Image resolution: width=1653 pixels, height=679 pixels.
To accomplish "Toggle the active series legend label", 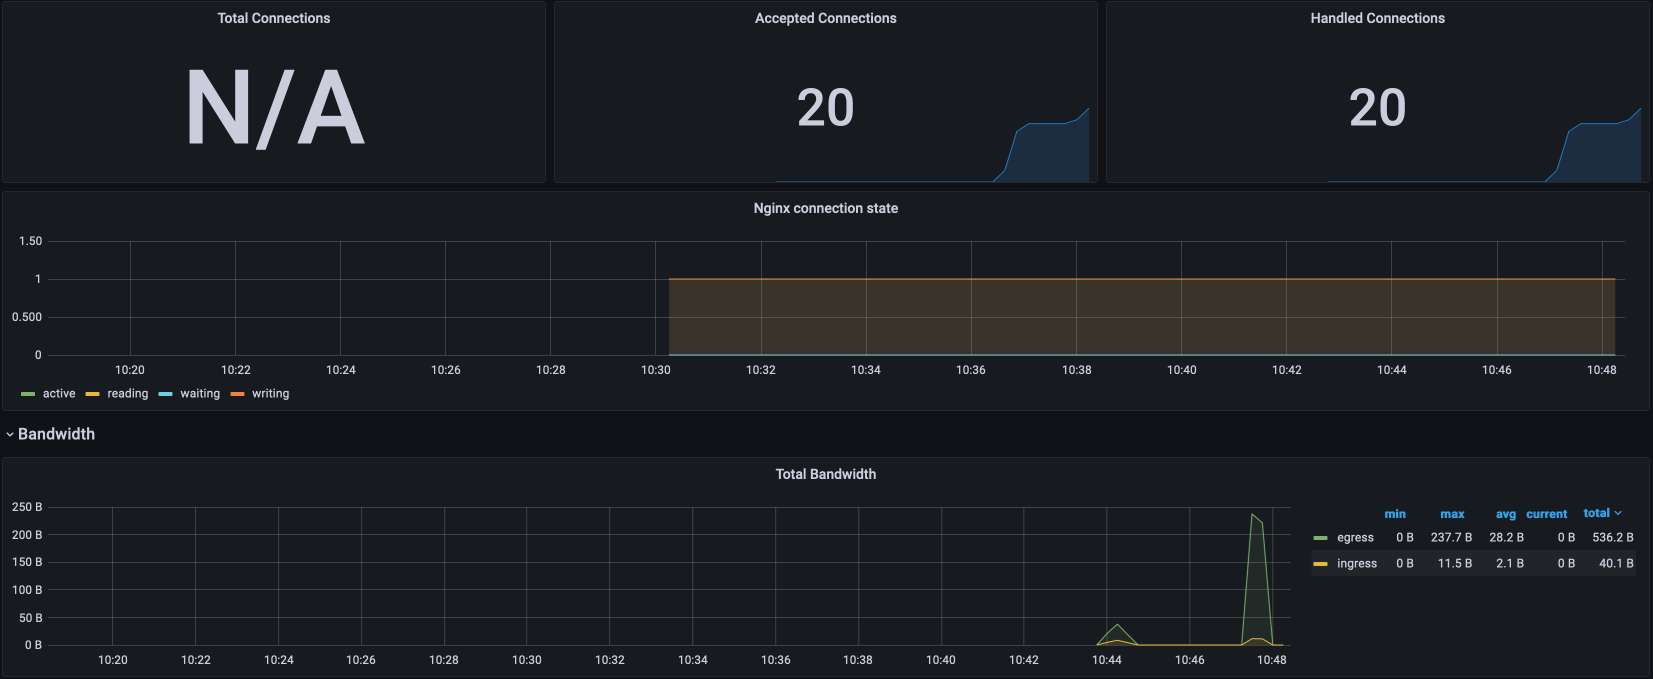I will (x=59, y=394).
